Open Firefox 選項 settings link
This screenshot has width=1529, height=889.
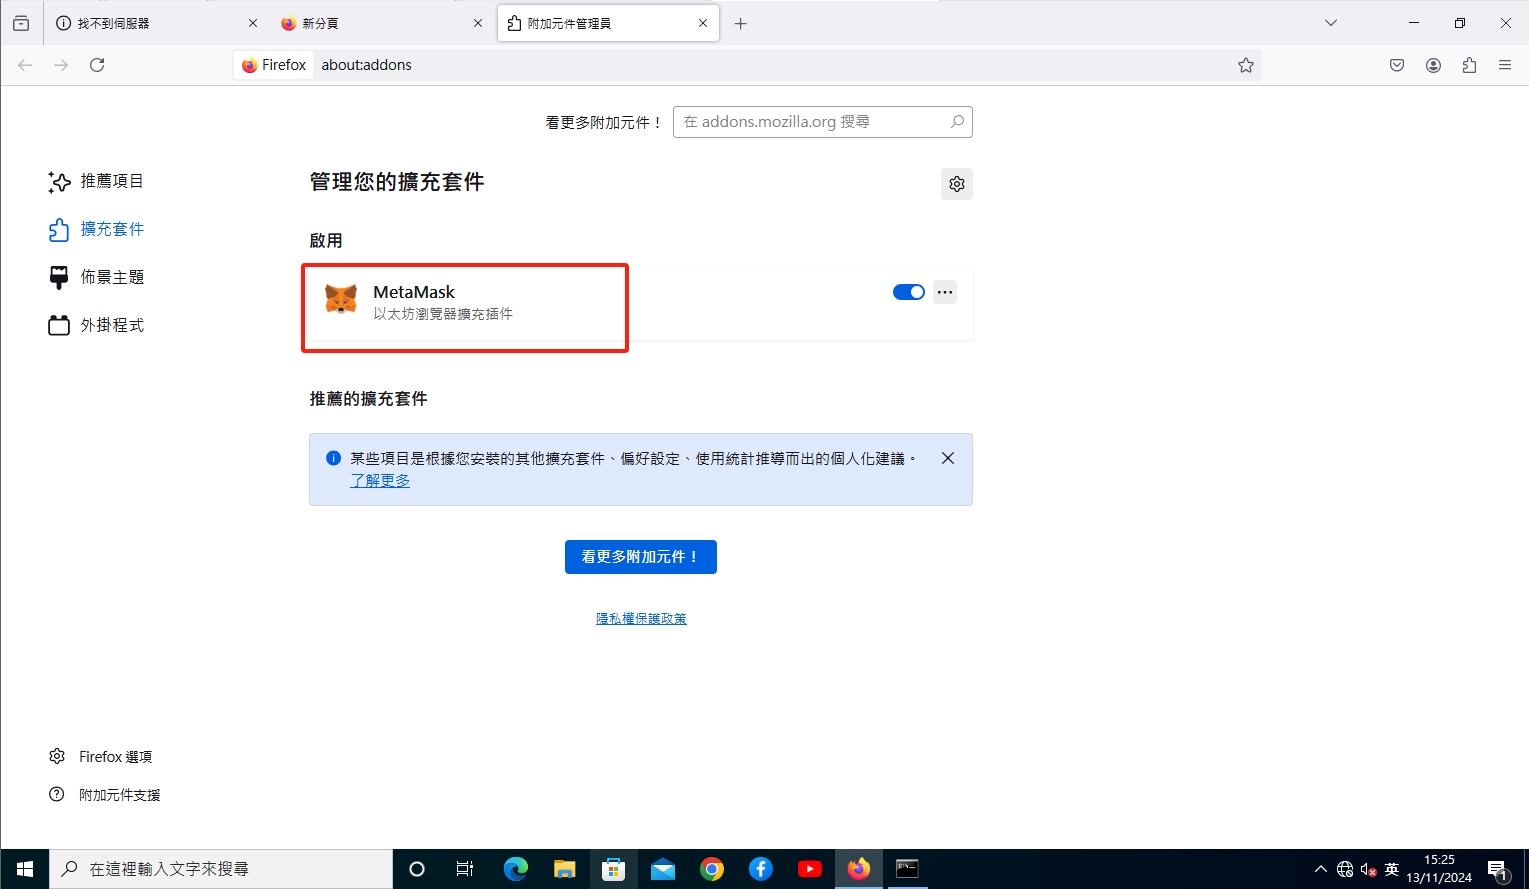(x=101, y=757)
